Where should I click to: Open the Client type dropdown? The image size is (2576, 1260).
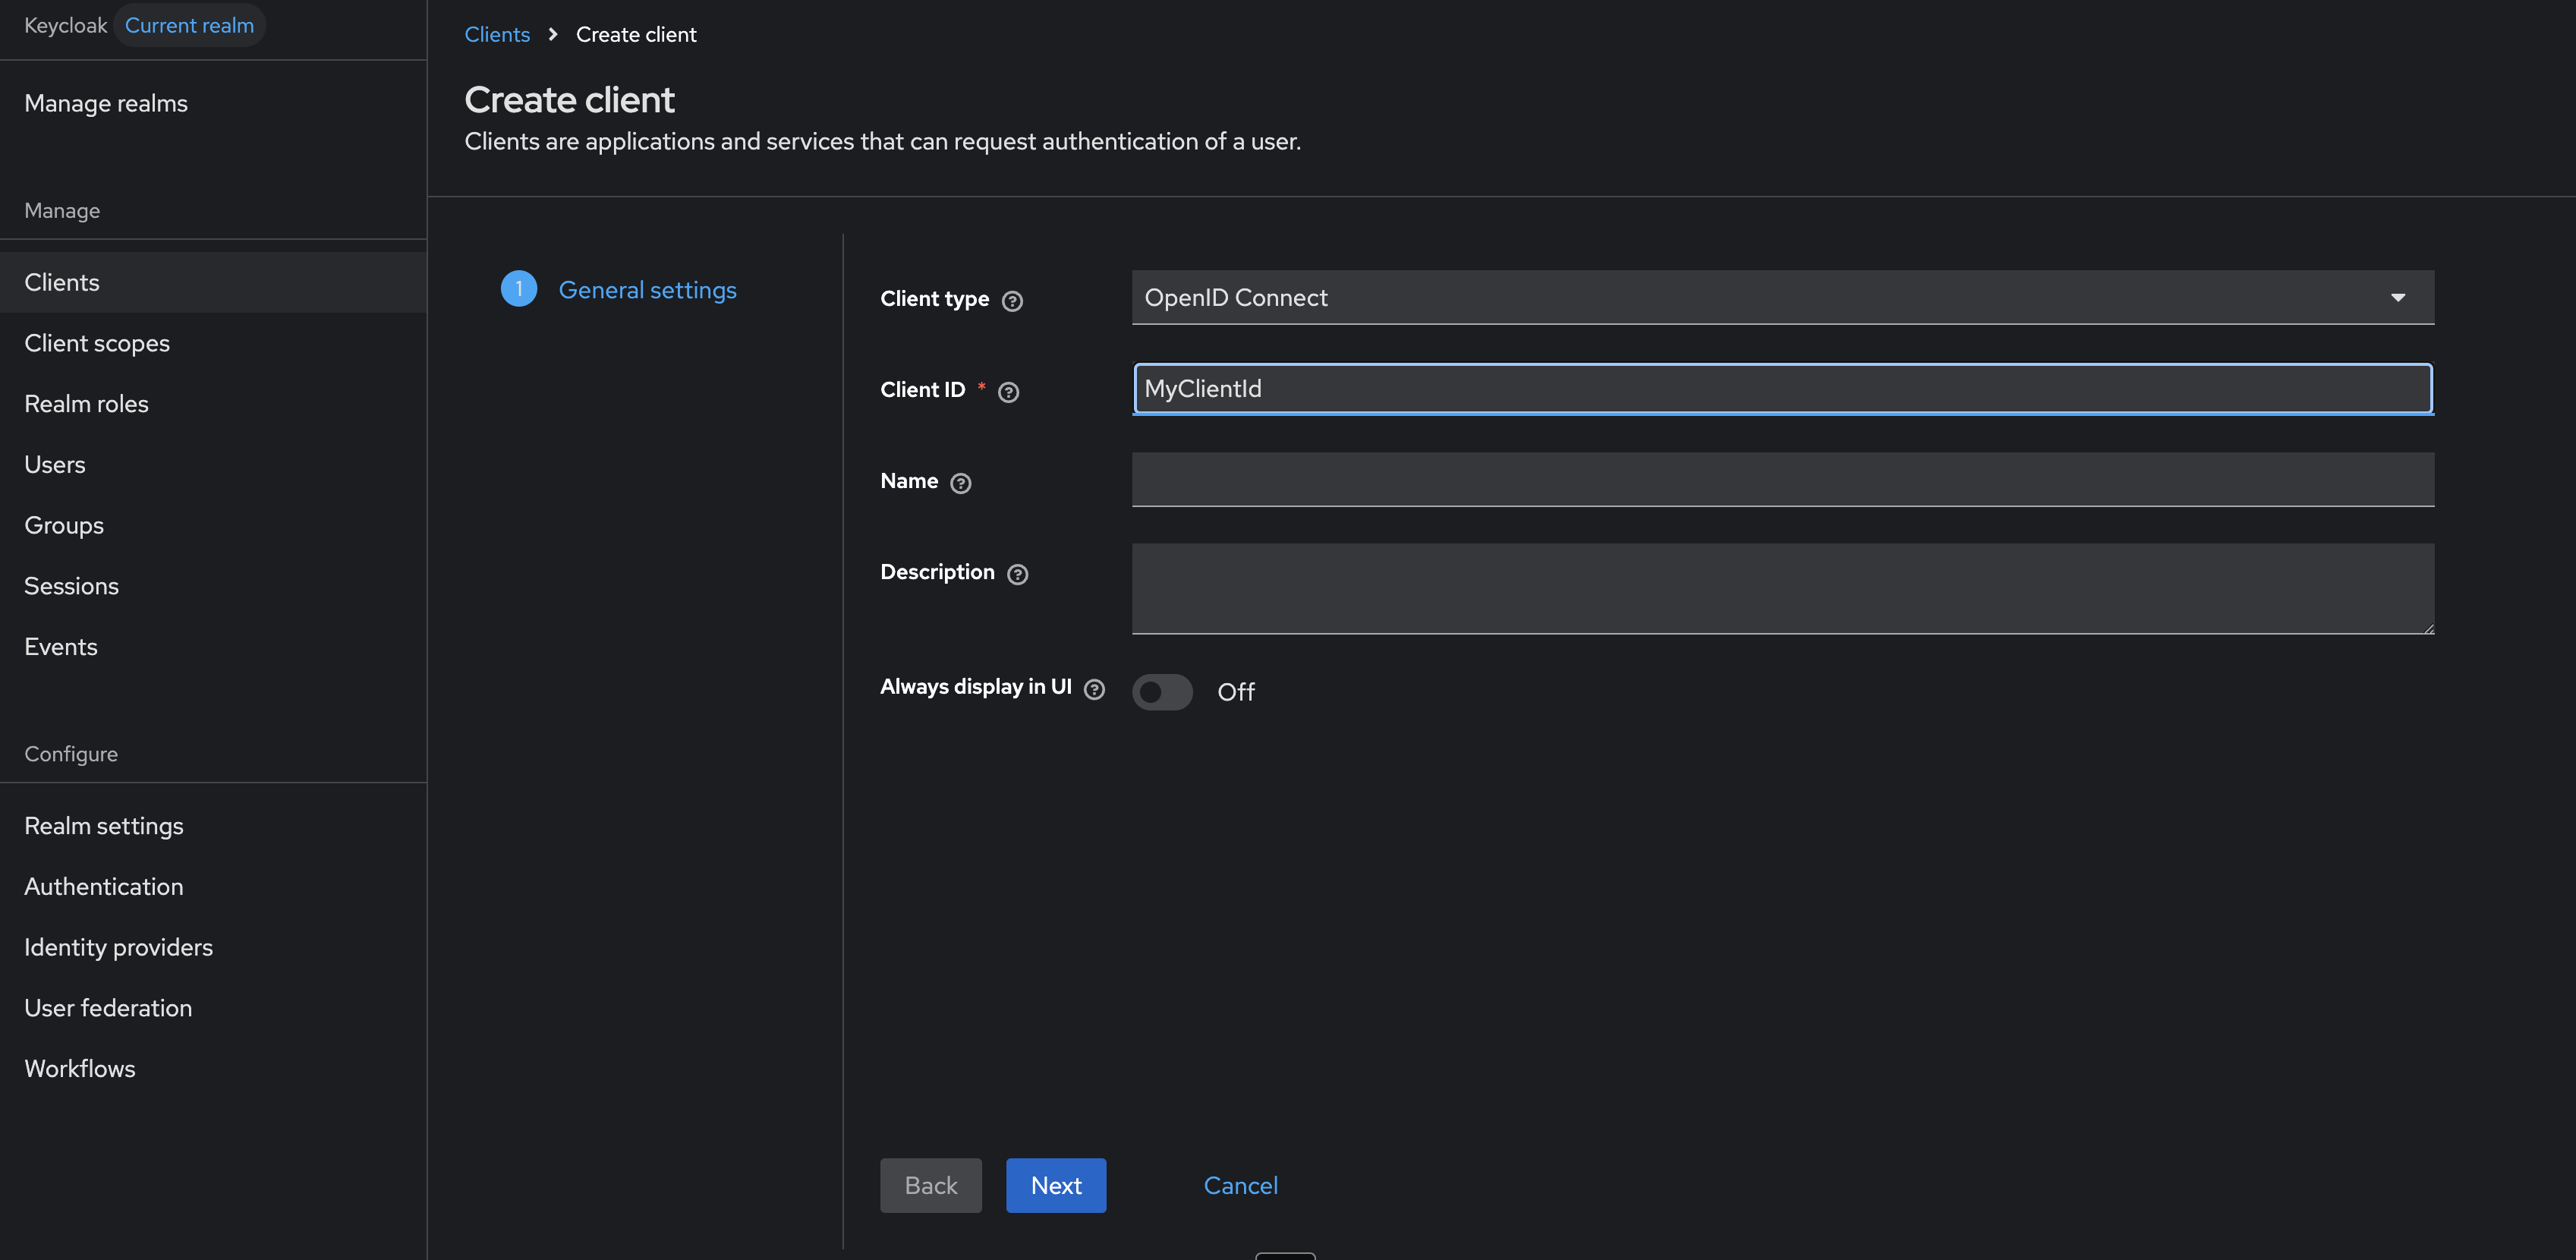[x=1782, y=297]
